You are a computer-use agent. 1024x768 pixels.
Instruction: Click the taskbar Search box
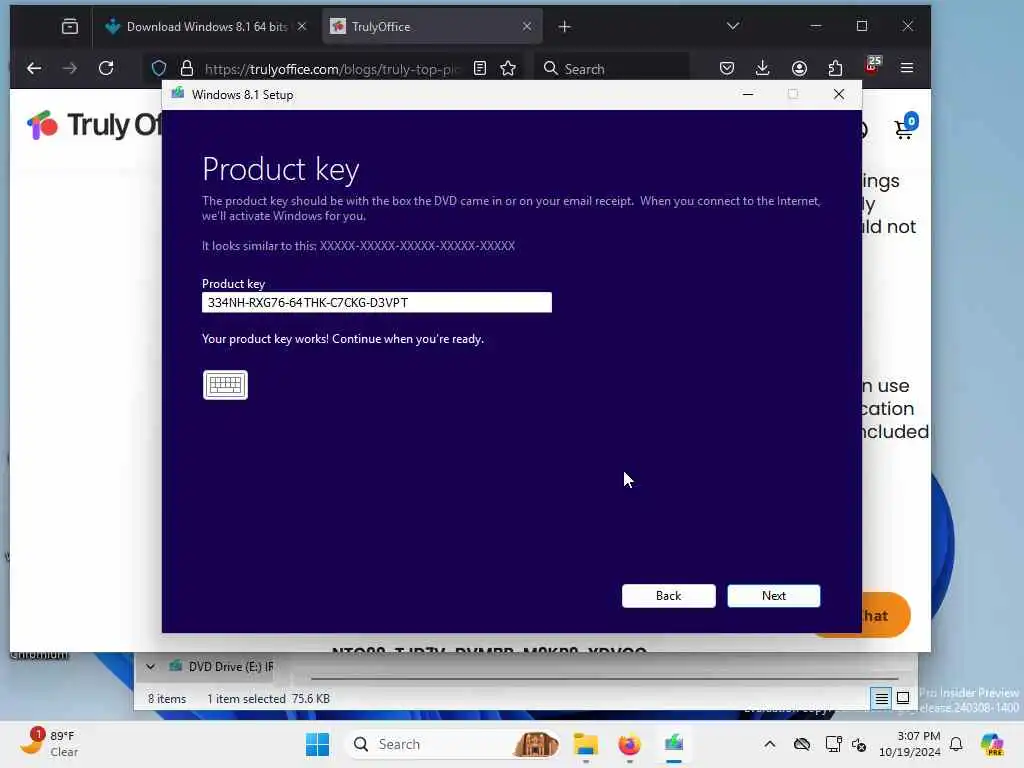[451, 744]
